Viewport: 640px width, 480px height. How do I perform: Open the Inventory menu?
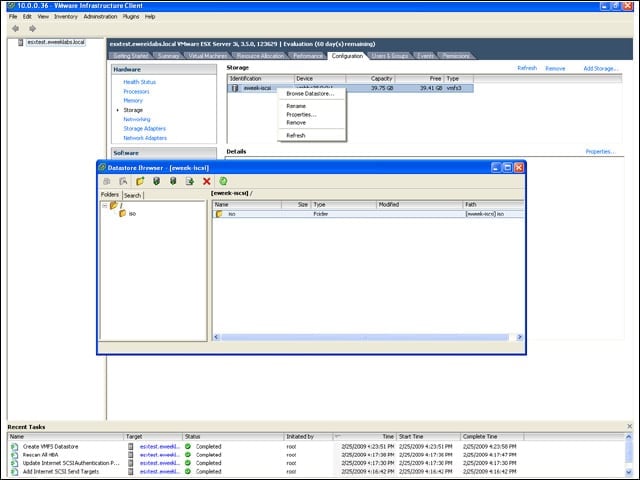coord(66,17)
